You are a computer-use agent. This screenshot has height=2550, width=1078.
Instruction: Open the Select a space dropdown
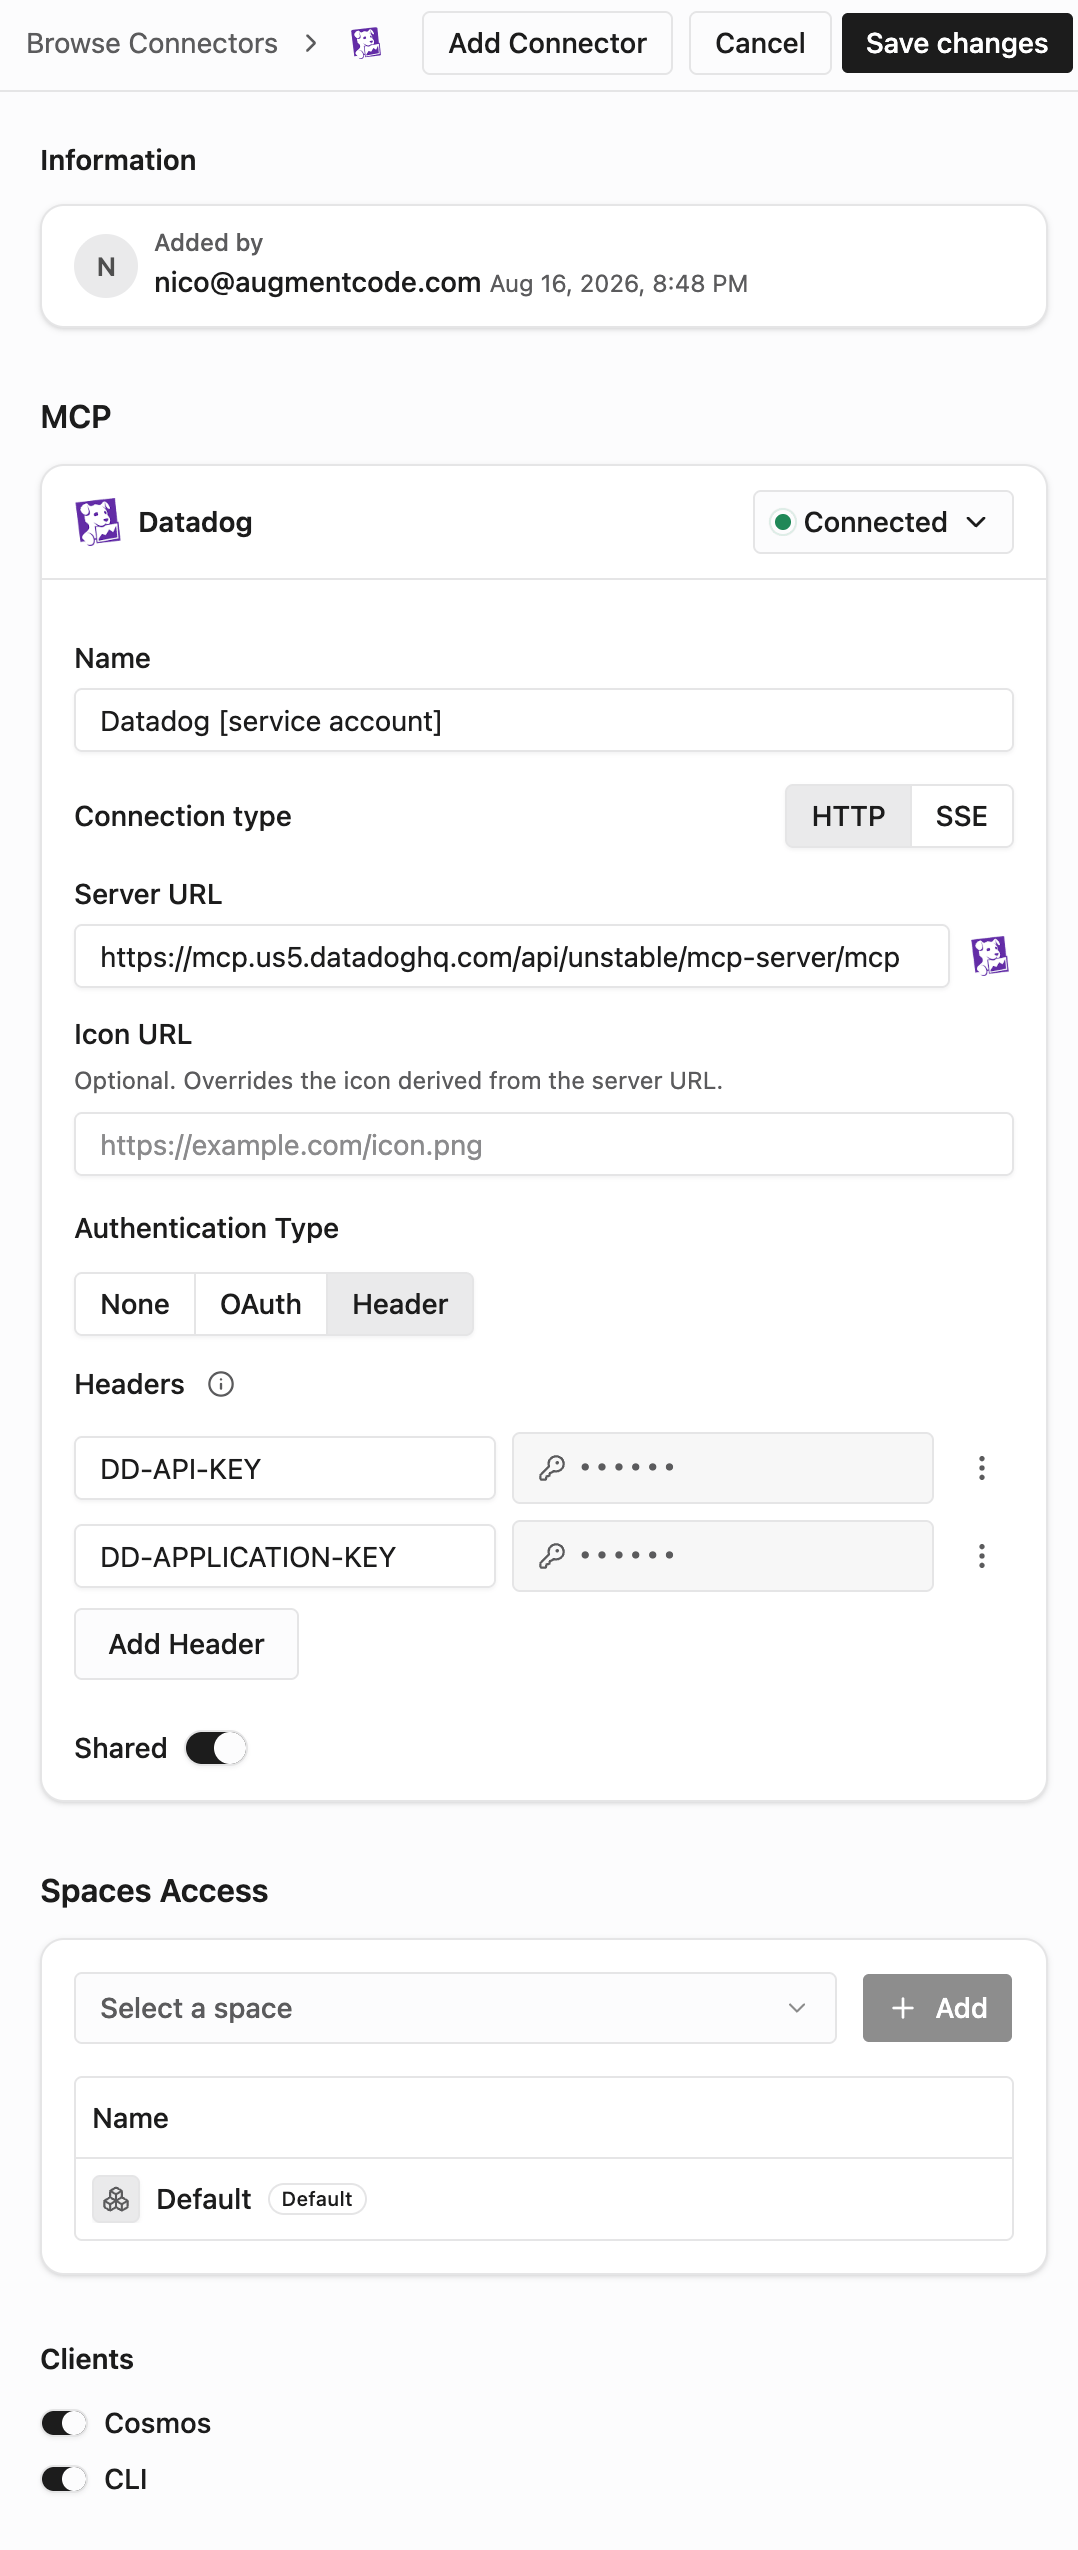coord(455,2008)
